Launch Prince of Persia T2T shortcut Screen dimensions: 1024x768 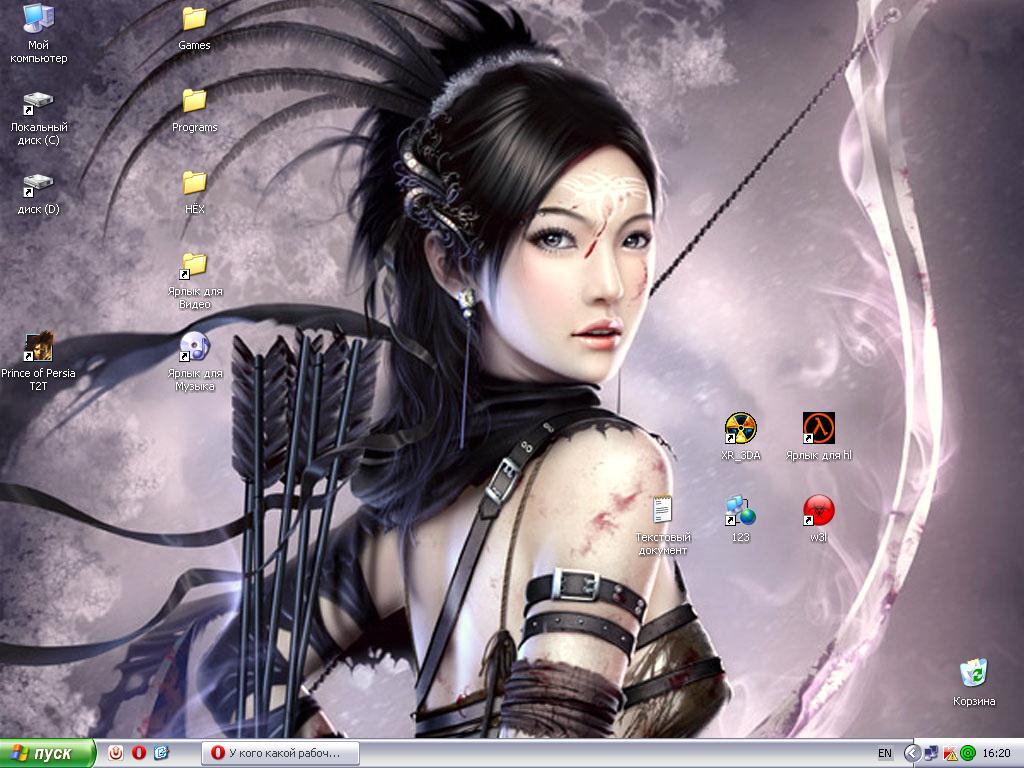coord(39,347)
